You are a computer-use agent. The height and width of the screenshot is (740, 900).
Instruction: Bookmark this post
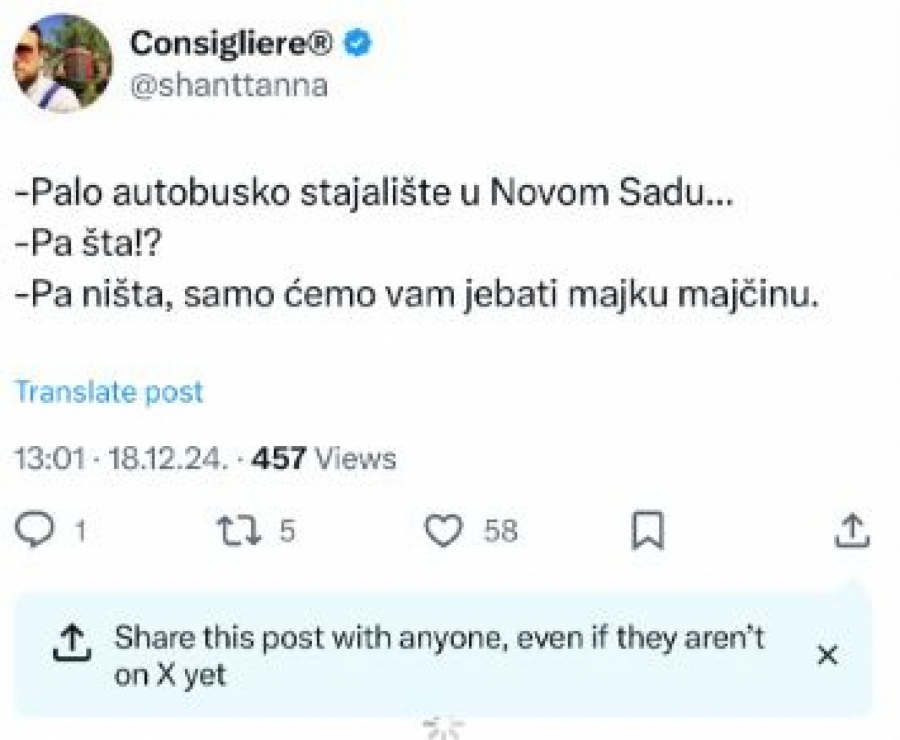648,530
